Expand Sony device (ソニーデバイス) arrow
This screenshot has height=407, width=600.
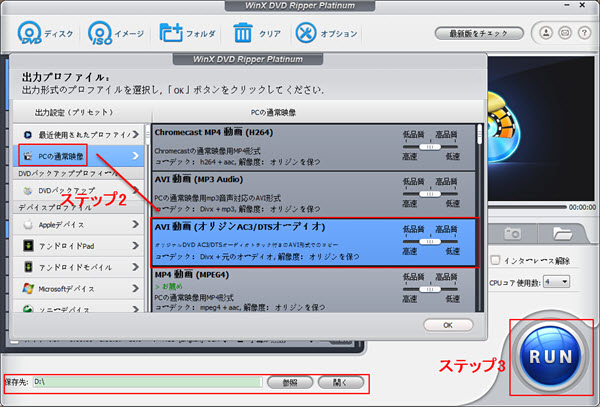click(x=135, y=308)
